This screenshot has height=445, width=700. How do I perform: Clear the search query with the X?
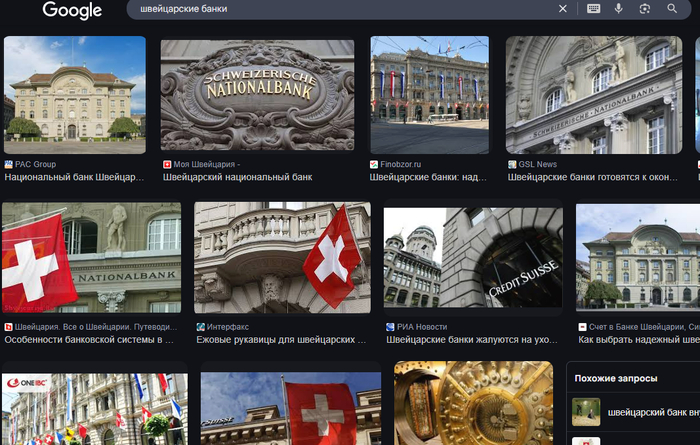562,8
